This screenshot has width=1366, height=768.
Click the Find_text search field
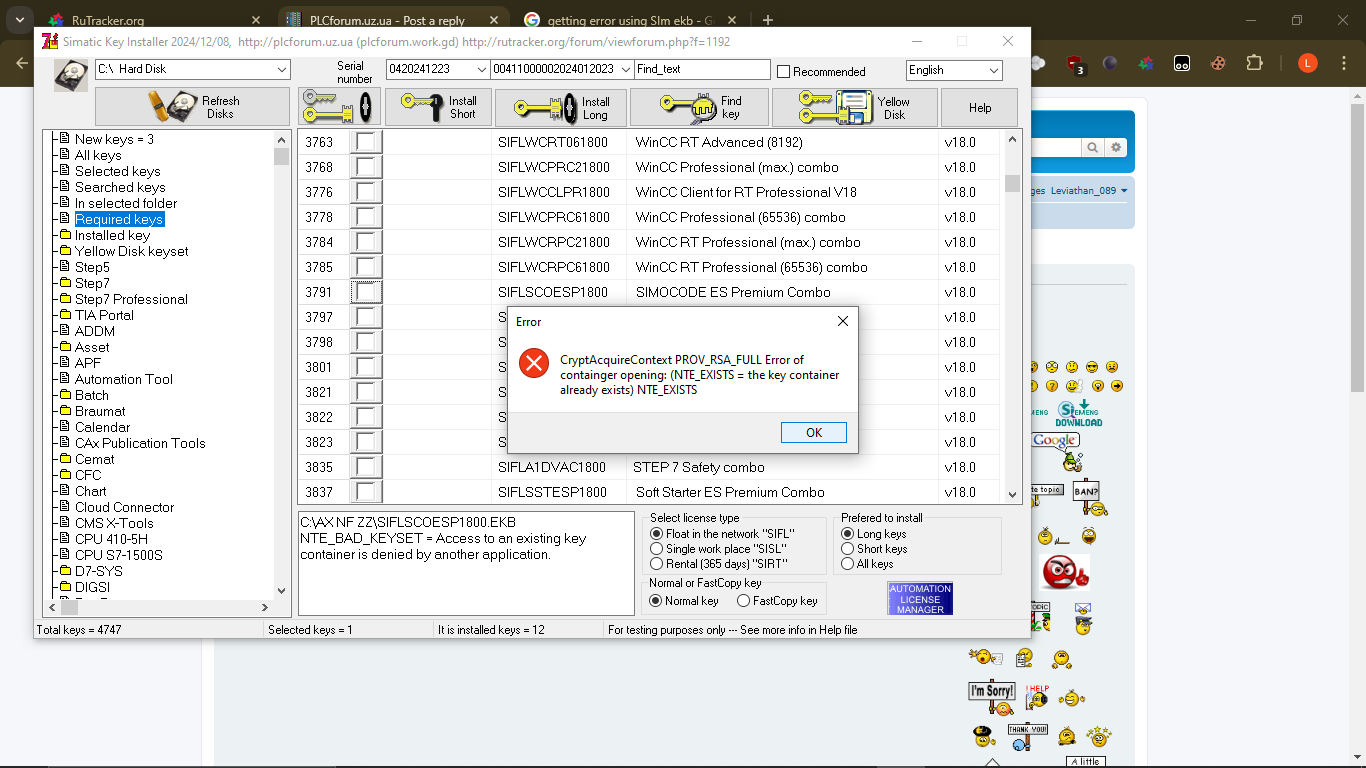703,69
